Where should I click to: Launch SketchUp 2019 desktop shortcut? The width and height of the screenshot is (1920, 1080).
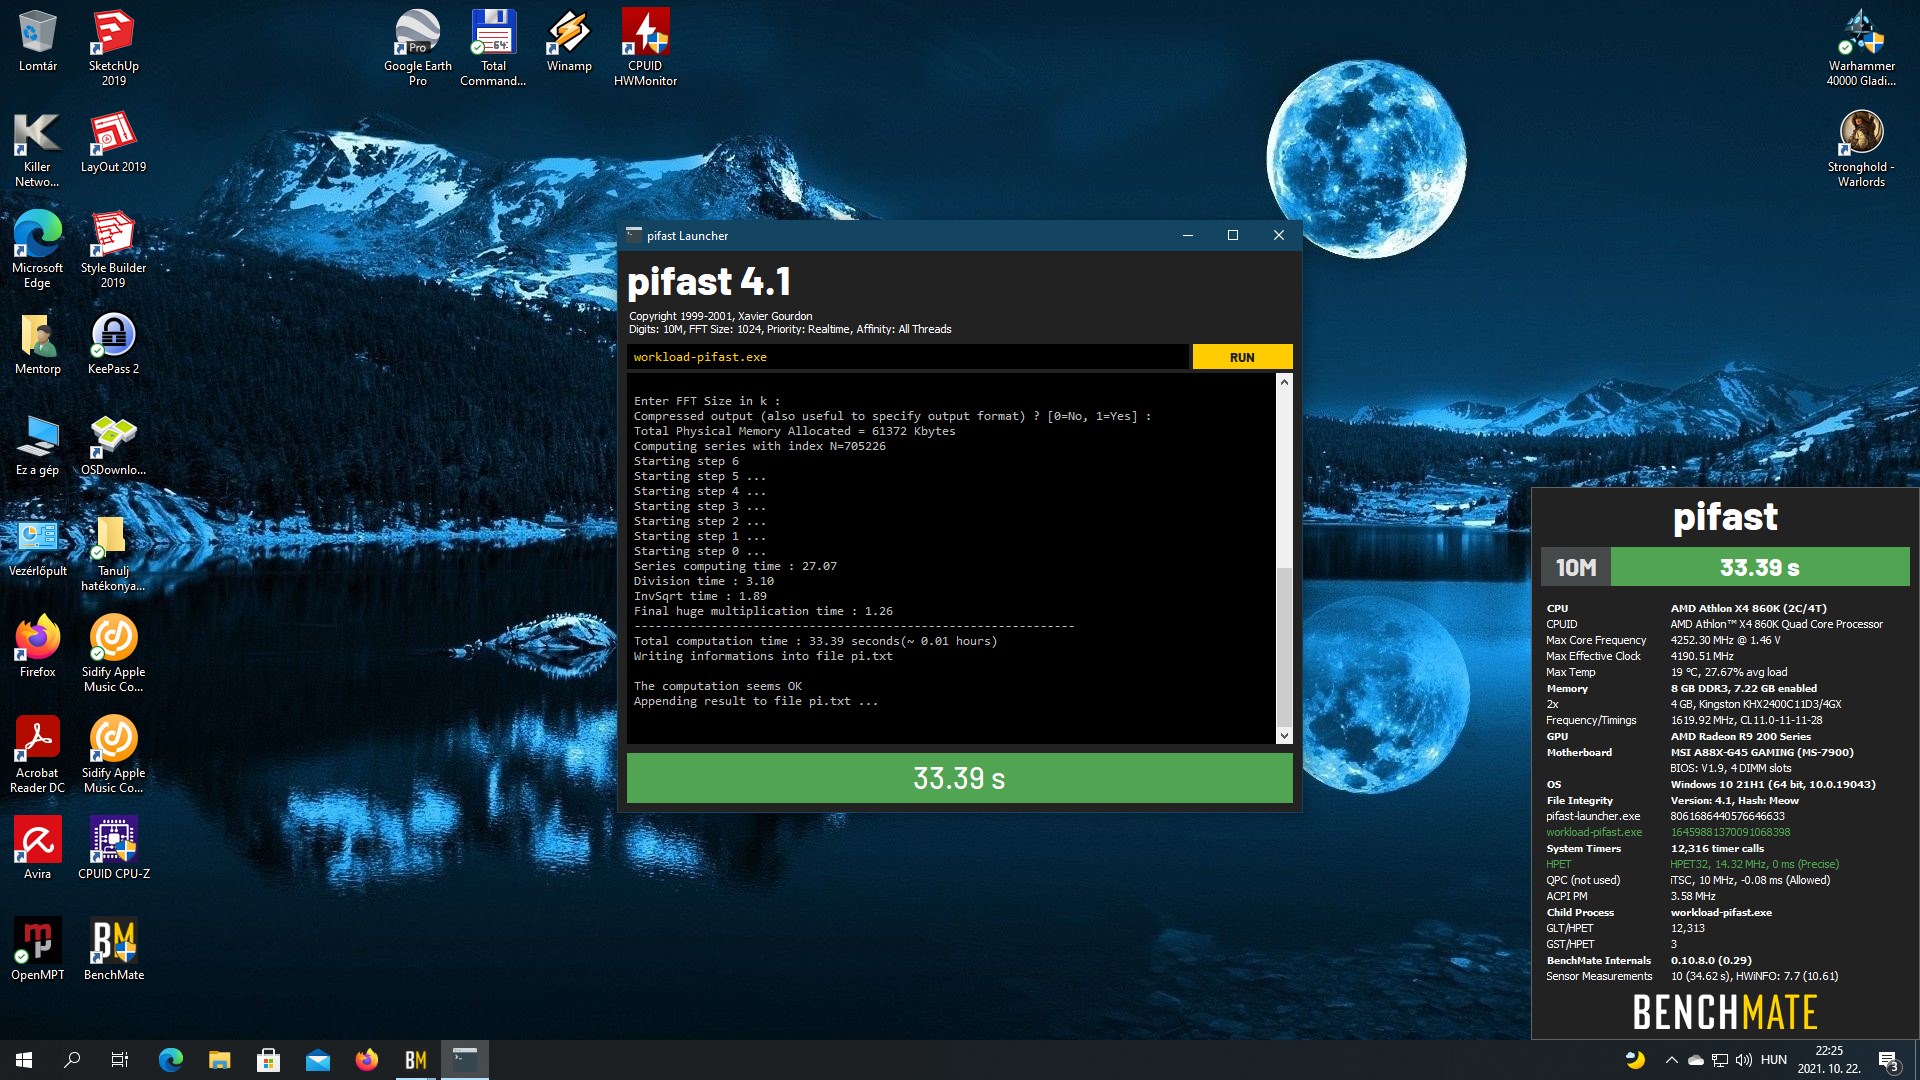(113, 47)
